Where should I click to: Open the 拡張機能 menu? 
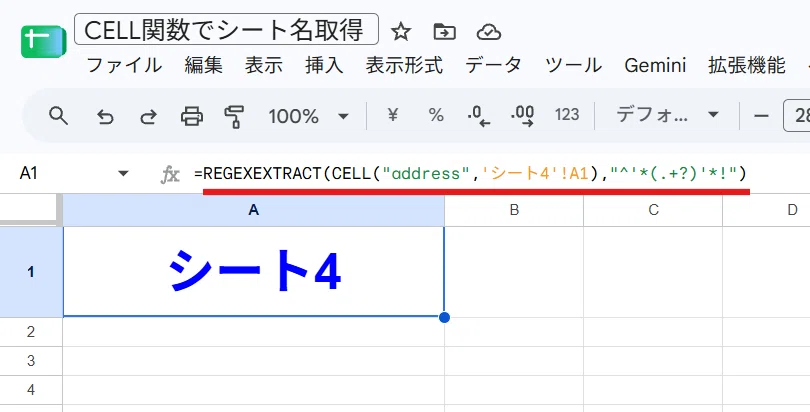coord(746,66)
